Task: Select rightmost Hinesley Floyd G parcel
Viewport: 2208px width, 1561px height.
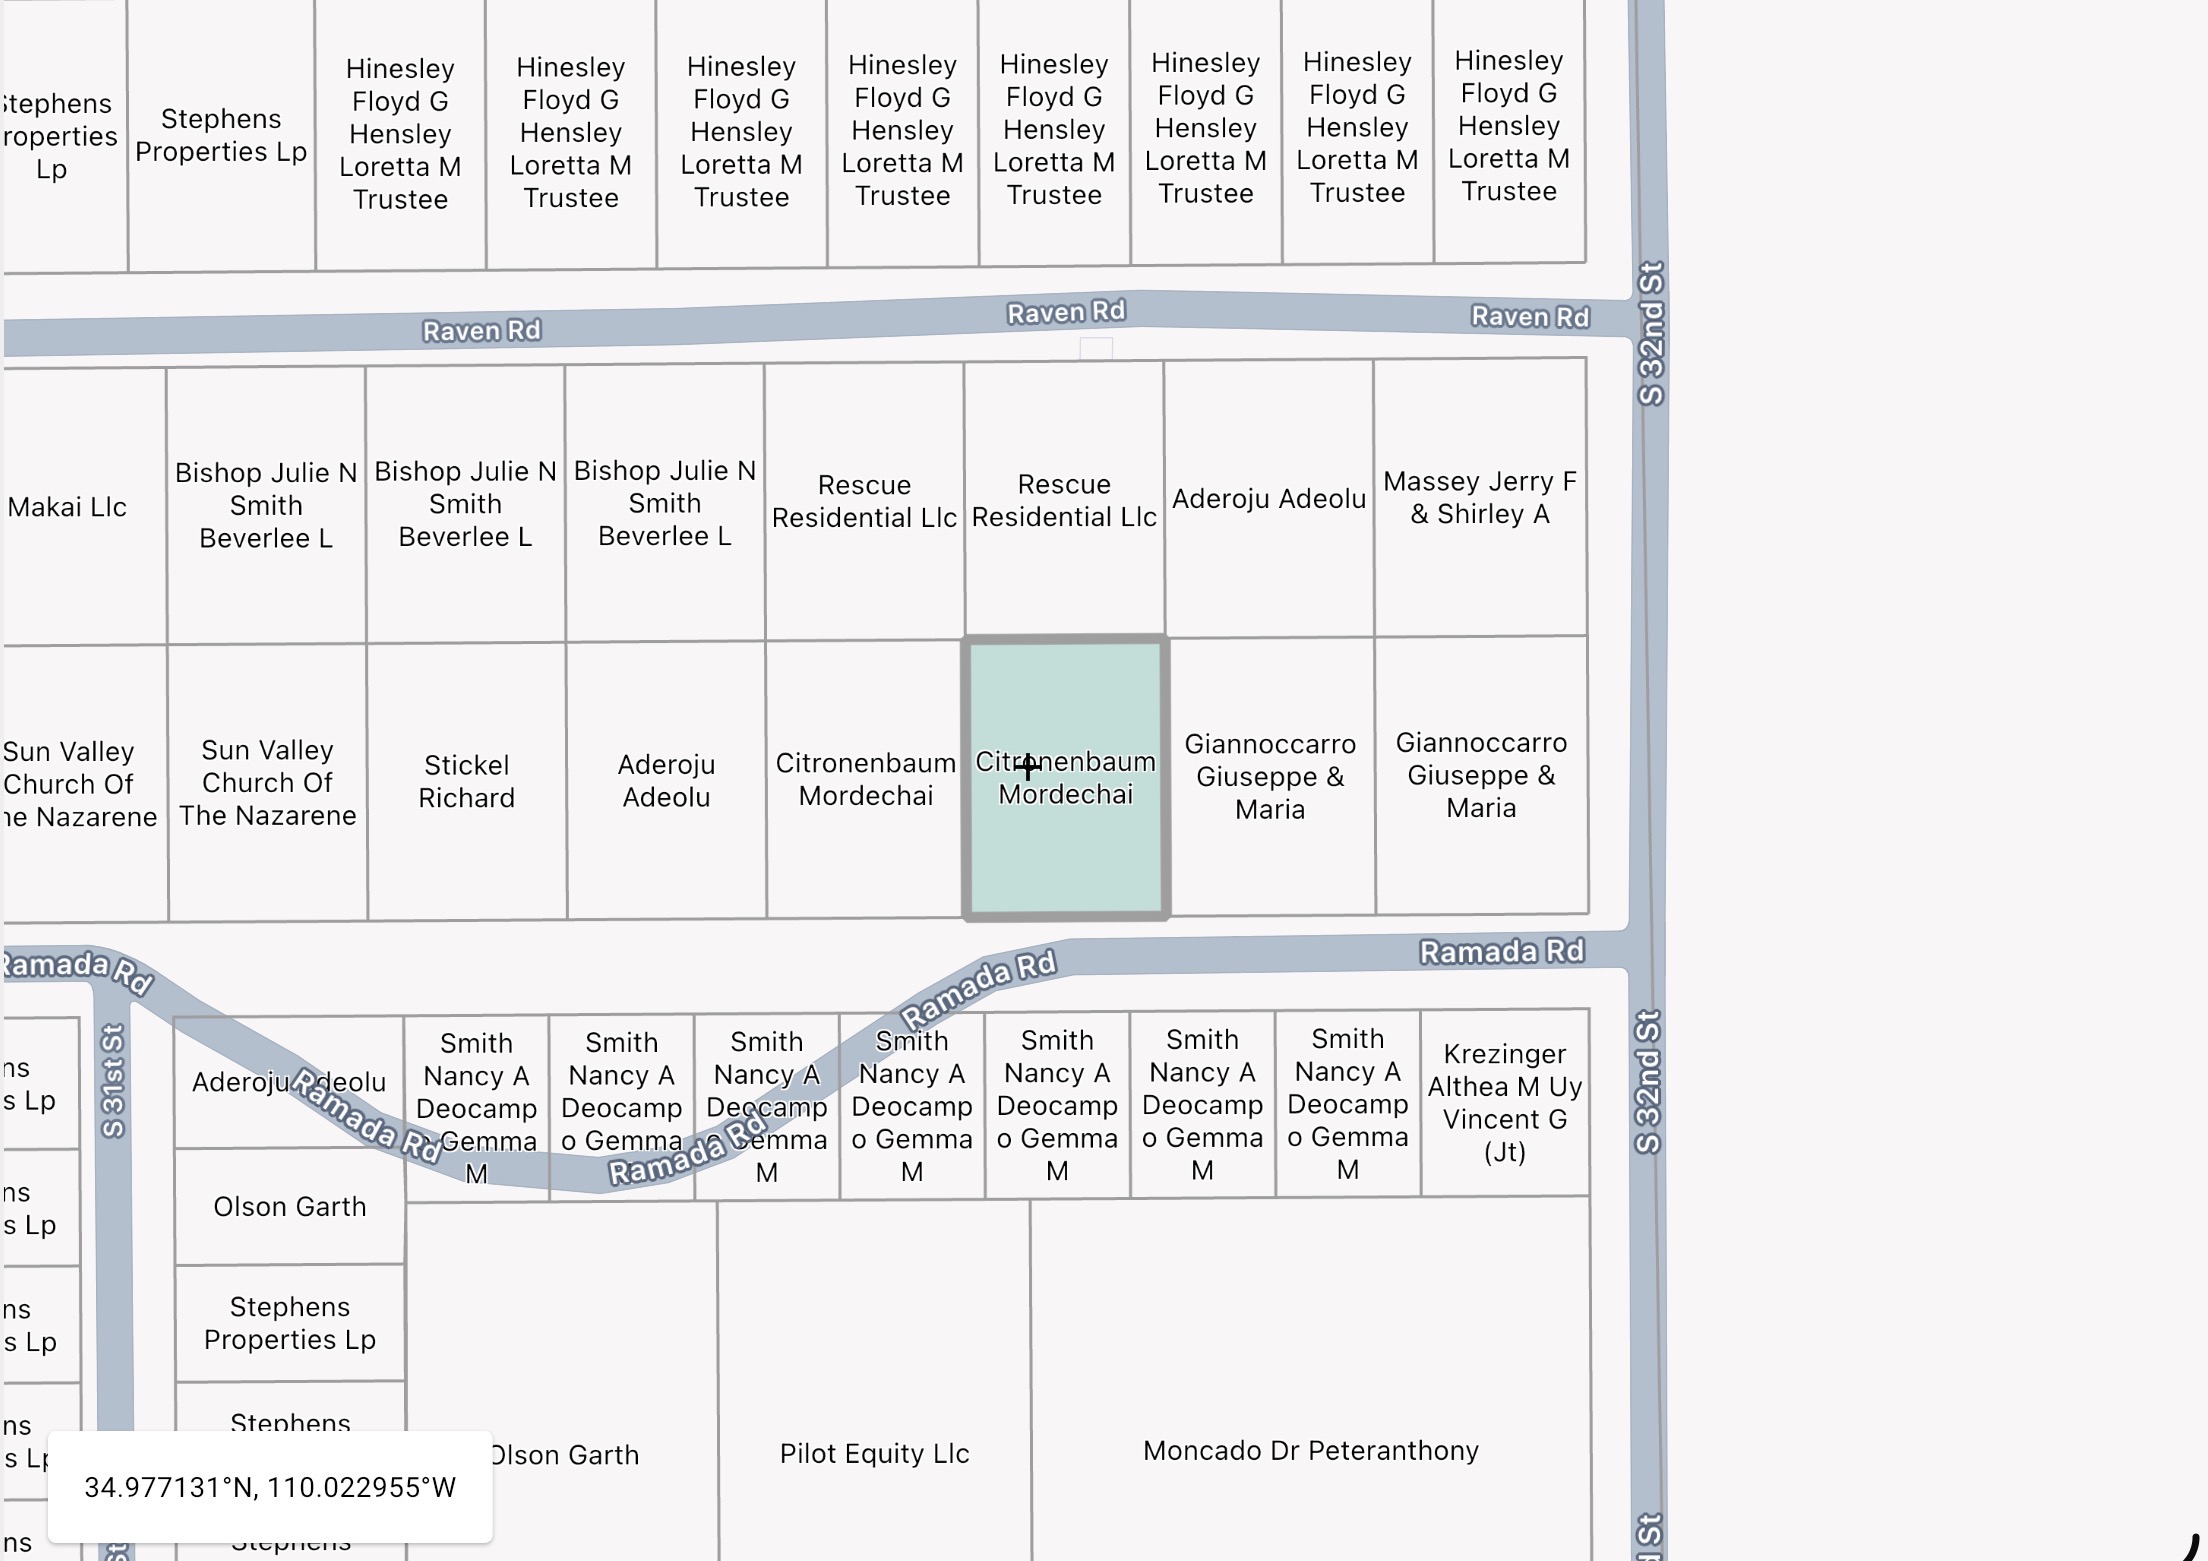Action: tap(1508, 126)
